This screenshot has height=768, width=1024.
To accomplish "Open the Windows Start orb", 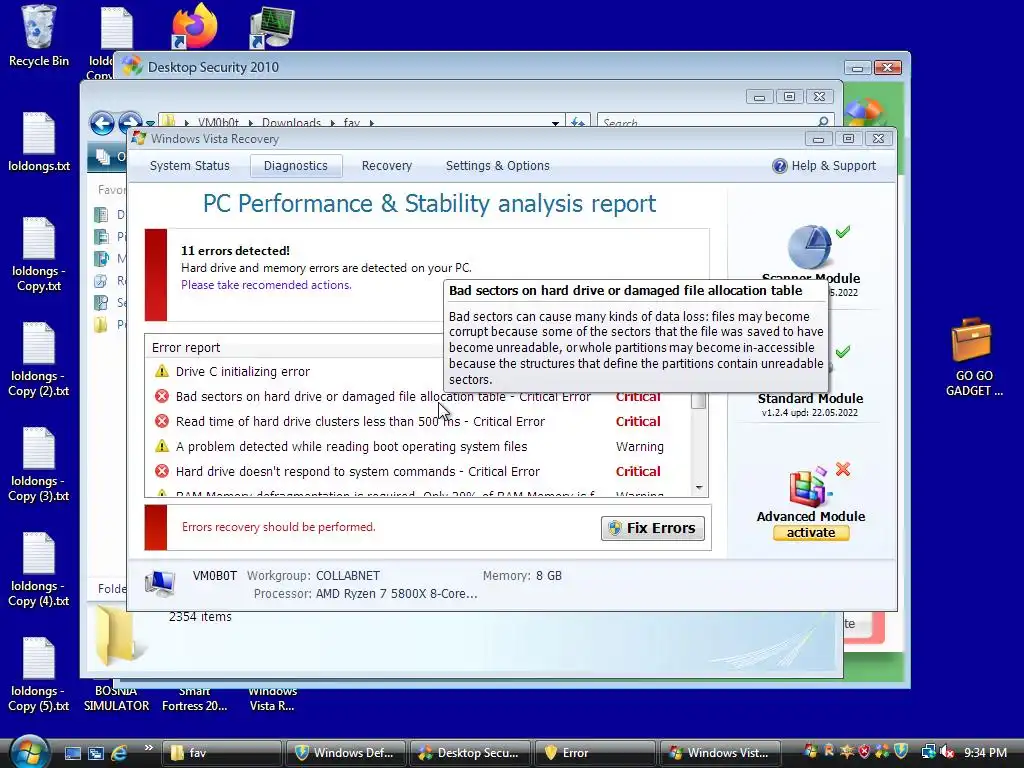I will coord(28,752).
